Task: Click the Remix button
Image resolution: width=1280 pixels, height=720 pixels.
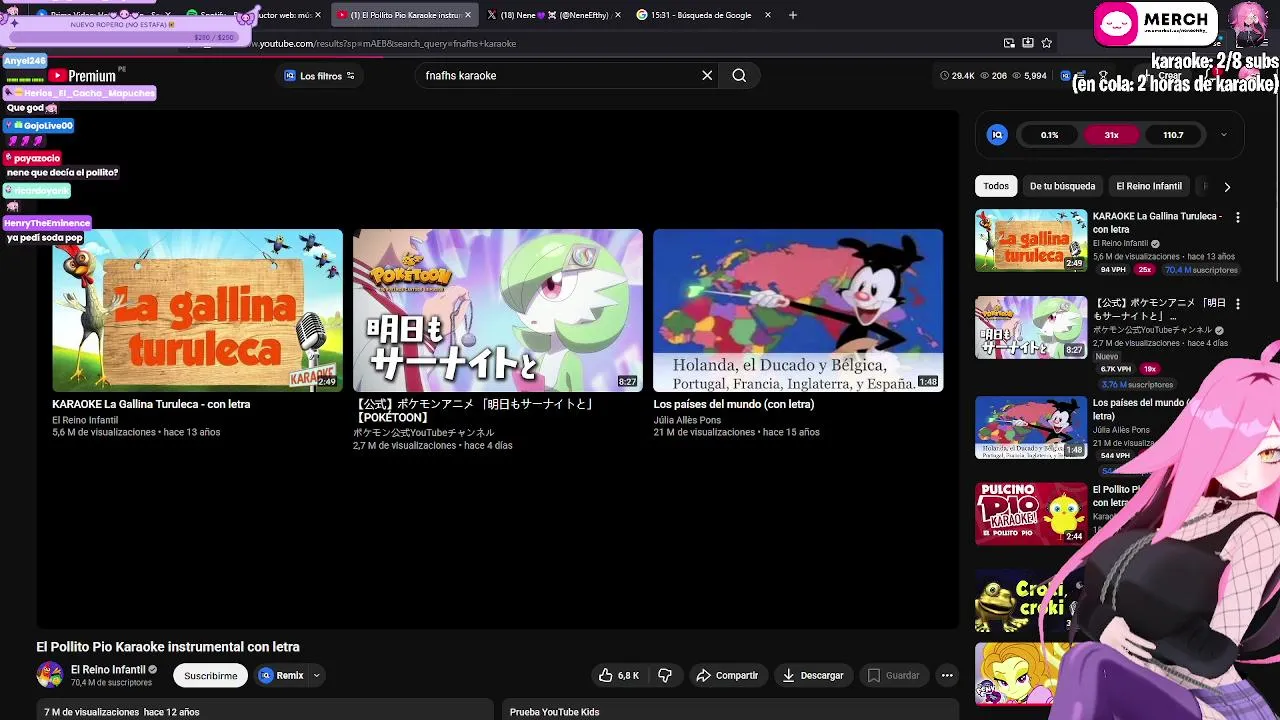Action: click(281, 676)
